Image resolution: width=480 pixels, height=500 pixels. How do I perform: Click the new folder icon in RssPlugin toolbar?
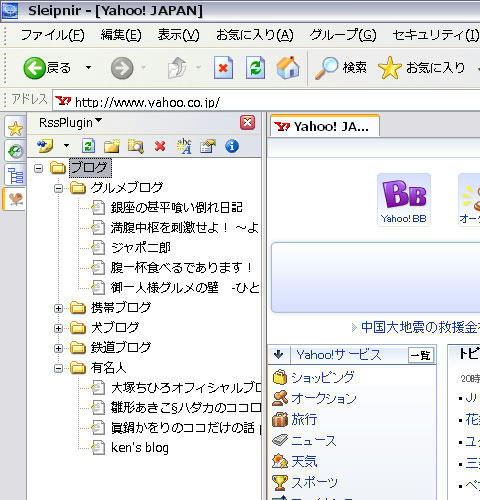[112, 146]
